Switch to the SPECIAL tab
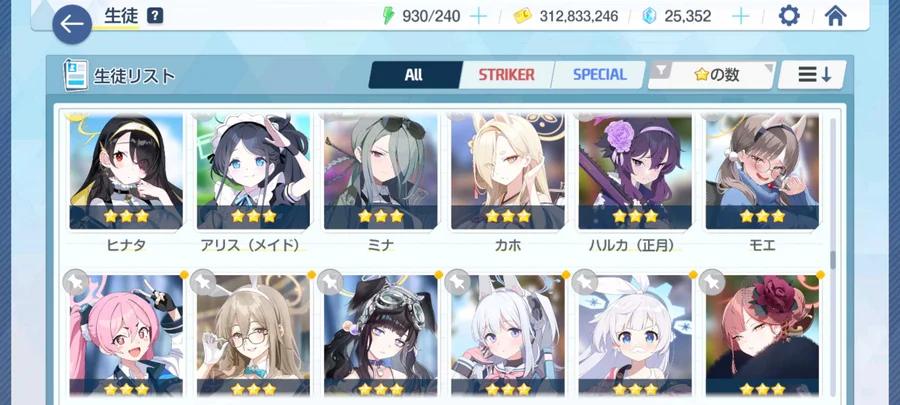Screen dimensions: 900x405 (x=599, y=75)
